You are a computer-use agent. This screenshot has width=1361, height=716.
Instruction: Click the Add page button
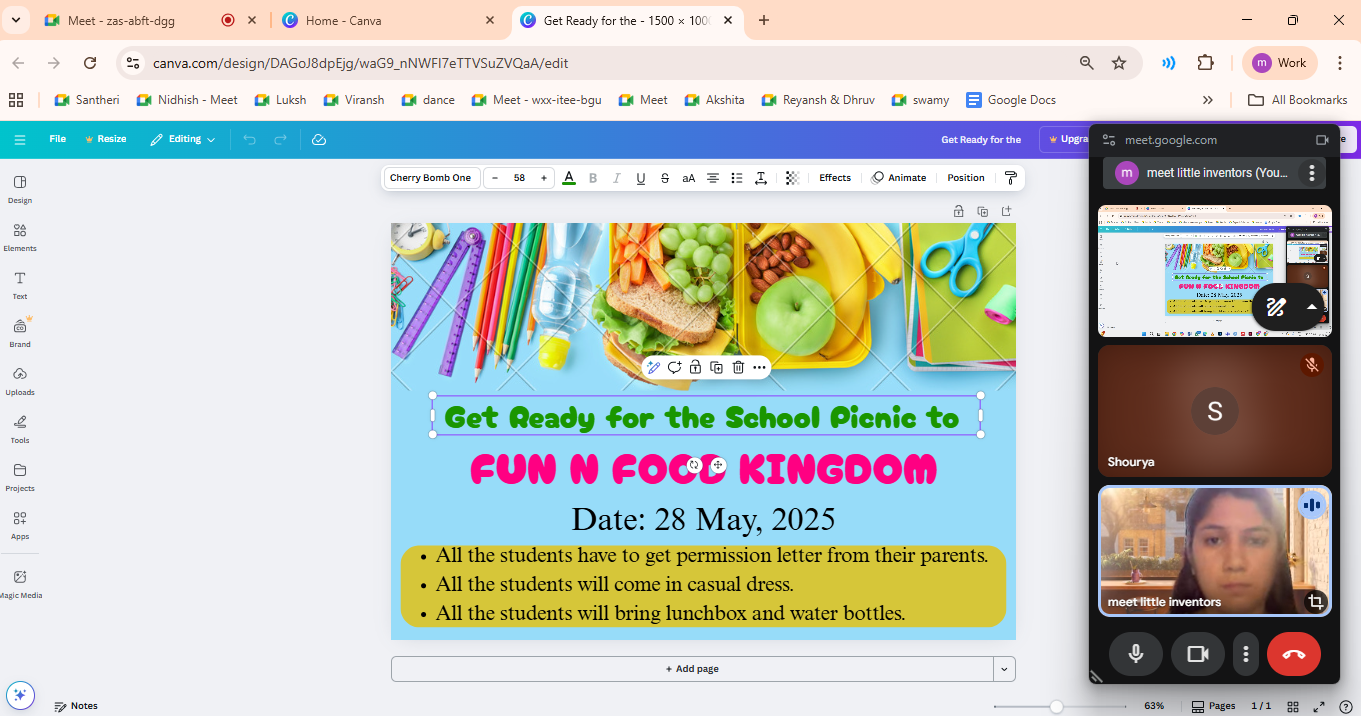point(691,669)
